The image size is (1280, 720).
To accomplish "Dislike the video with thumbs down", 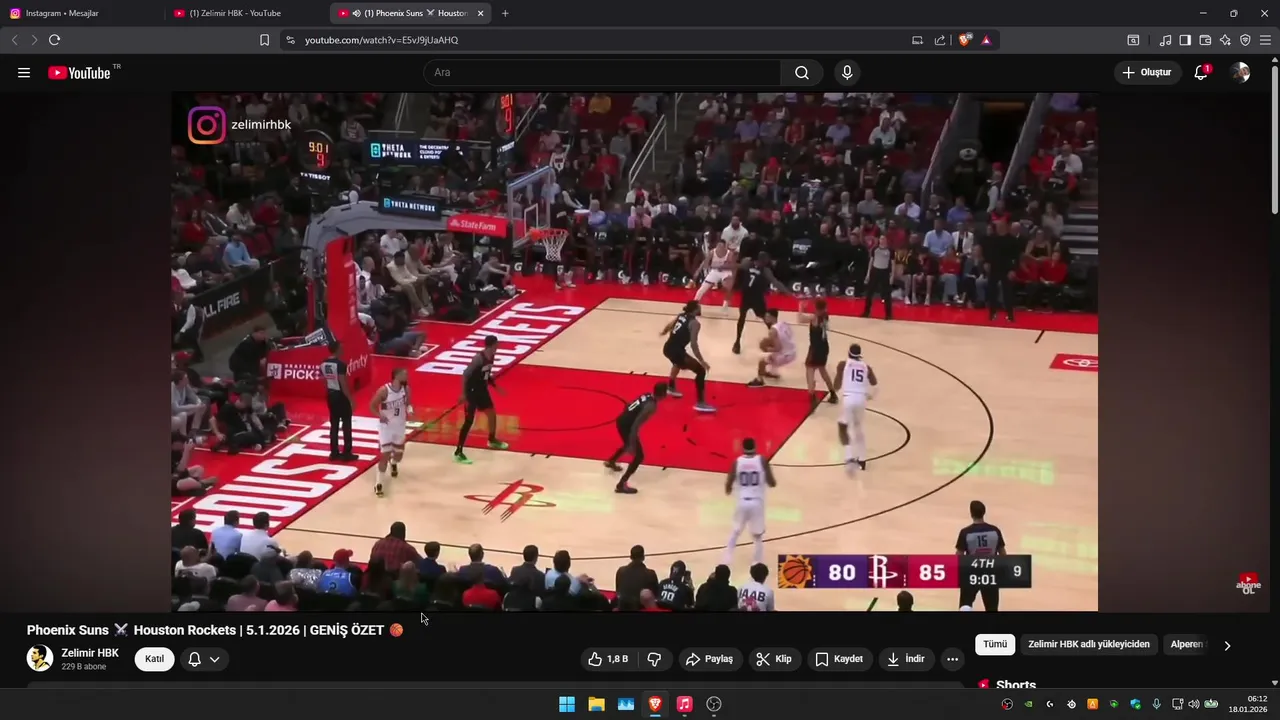I will pyautogui.click(x=654, y=659).
